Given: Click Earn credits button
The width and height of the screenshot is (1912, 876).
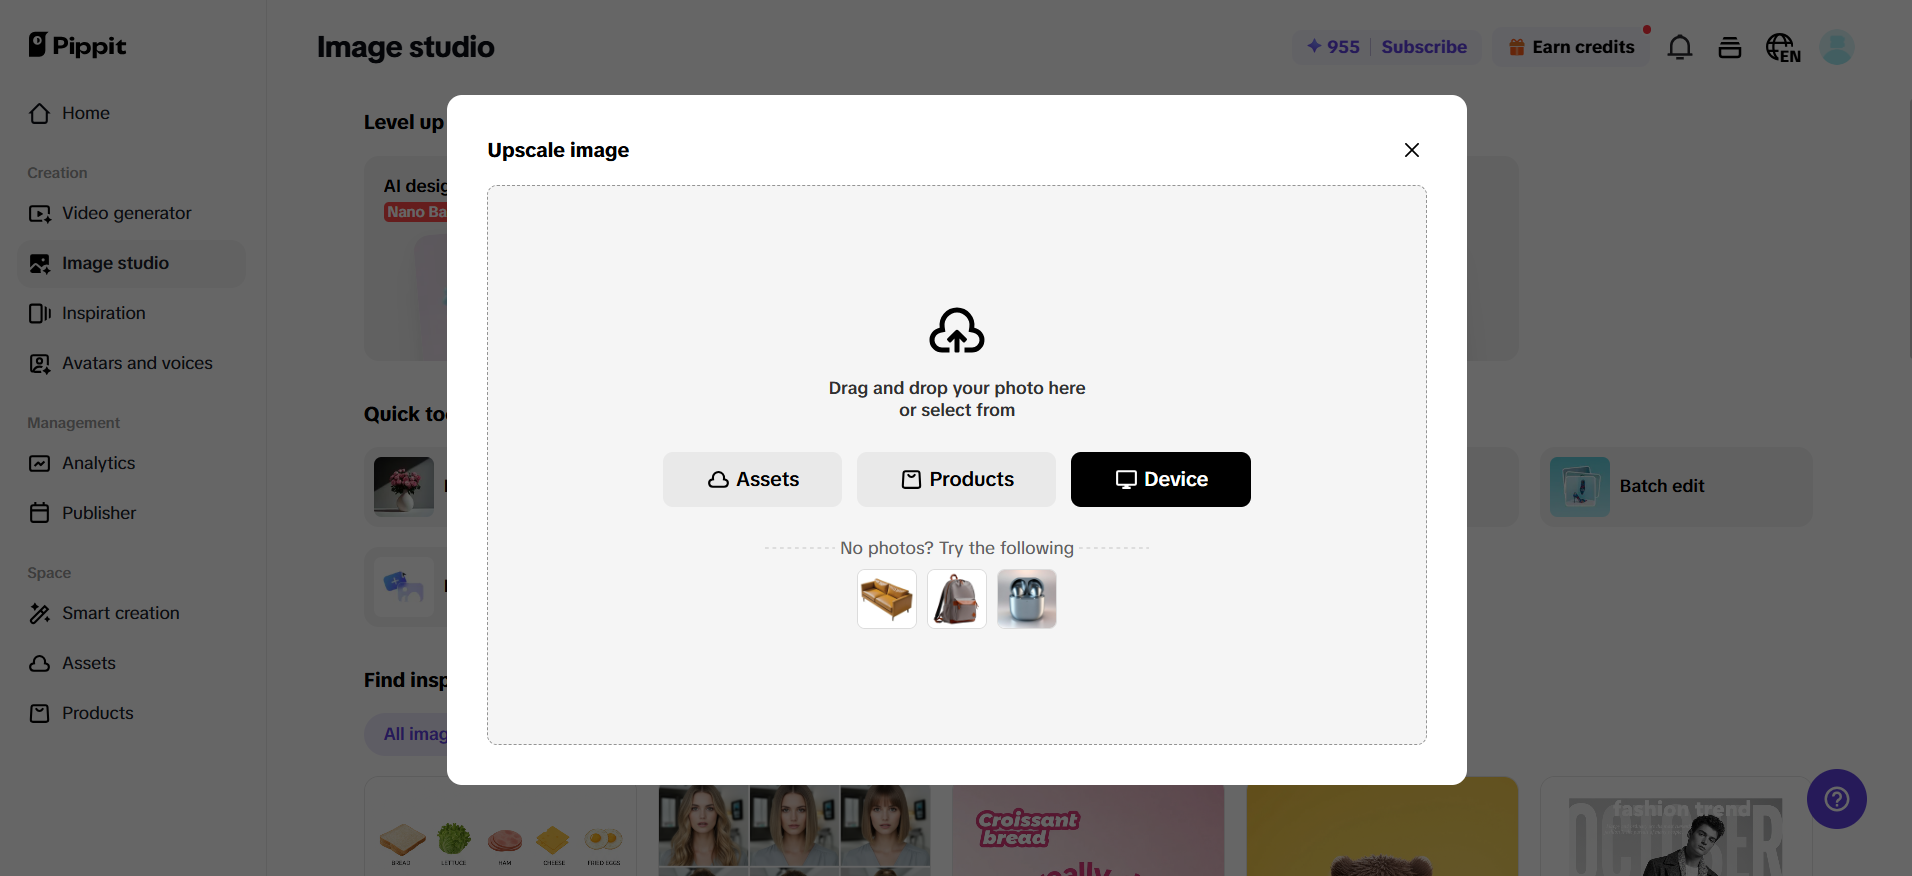Looking at the screenshot, I should [1572, 47].
